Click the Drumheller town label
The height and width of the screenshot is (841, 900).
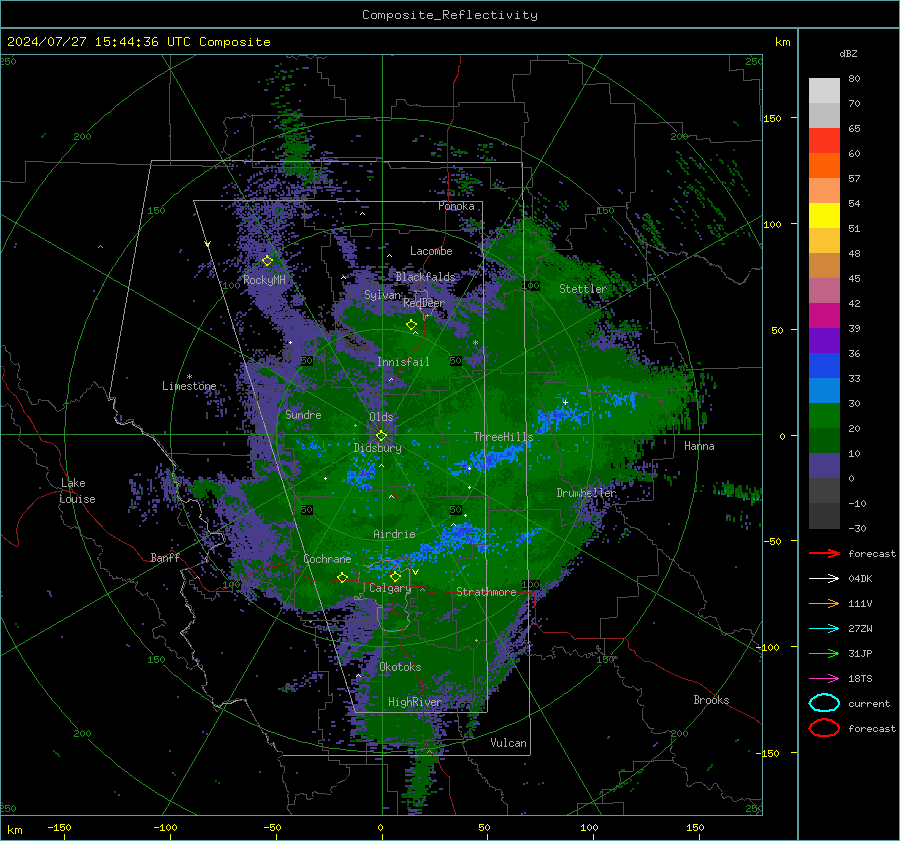(586, 493)
